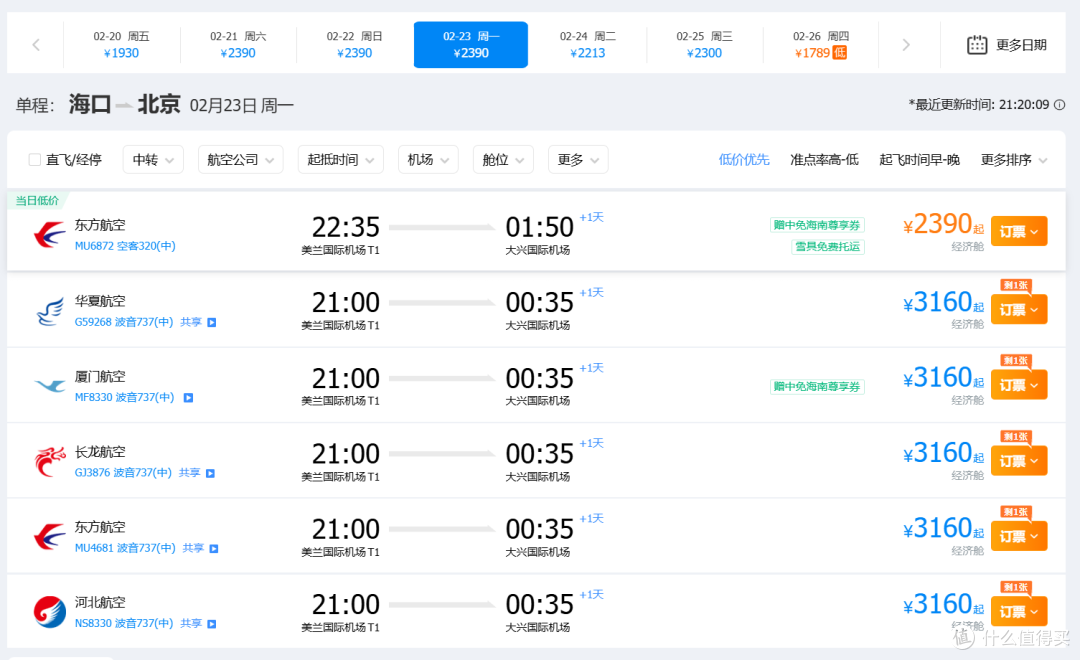This screenshot has height=660, width=1080.
Task: Click the 长龙航空 dragon logo
Action: tap(50, 462)
